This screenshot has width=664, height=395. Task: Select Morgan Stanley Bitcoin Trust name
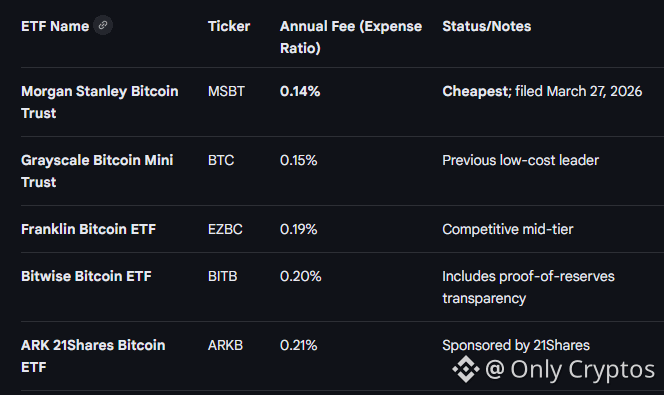pyautogui.click(x=100, y=102)
